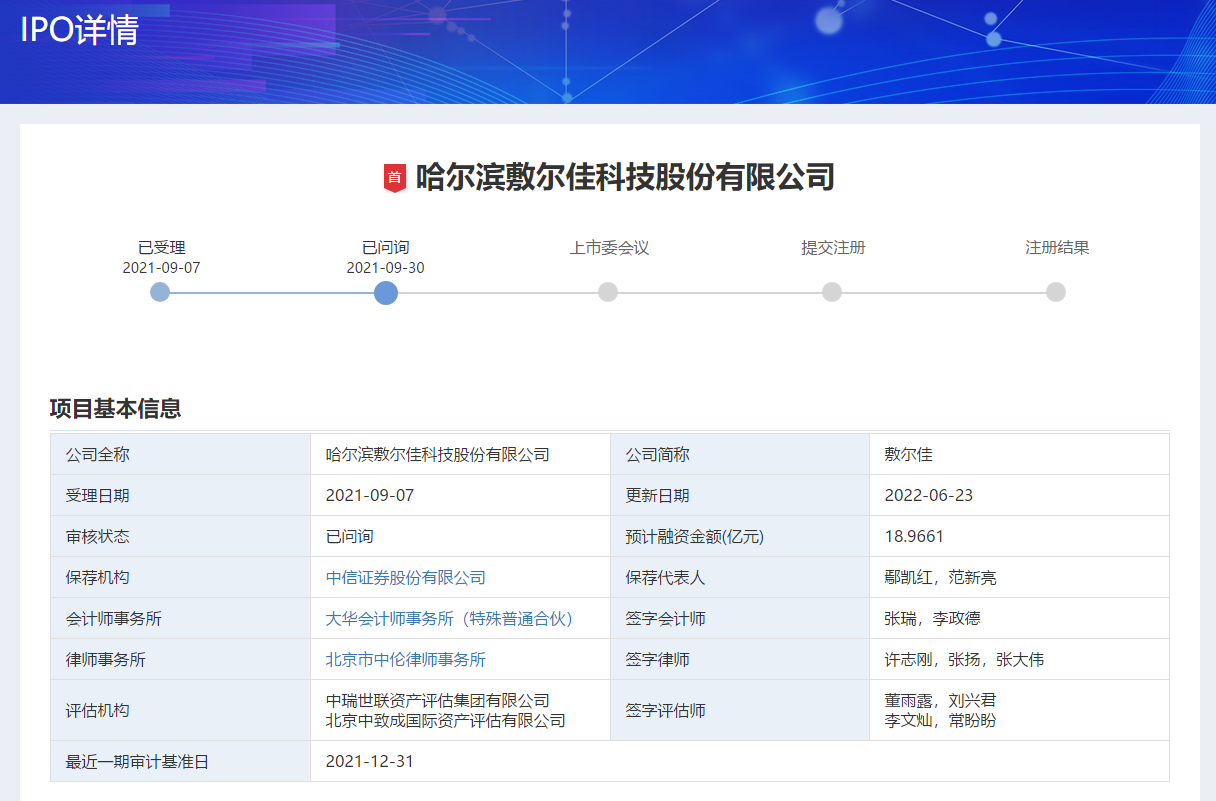This screenshot has height=801, width=1216.
Task: Click the 保荐代表人 label cell
Action: 740,578
